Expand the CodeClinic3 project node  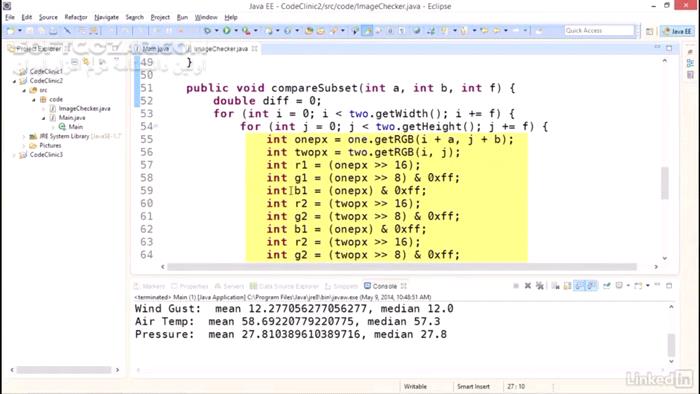[x=14, y=155]
